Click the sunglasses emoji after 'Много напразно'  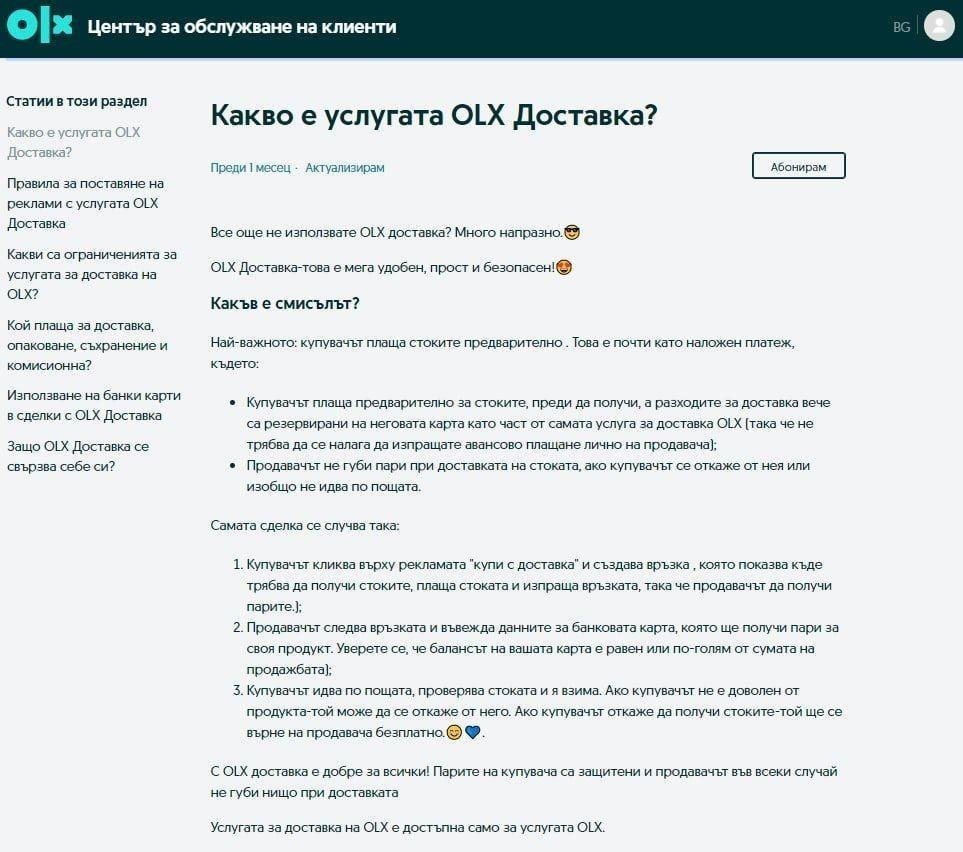(572, 232)
